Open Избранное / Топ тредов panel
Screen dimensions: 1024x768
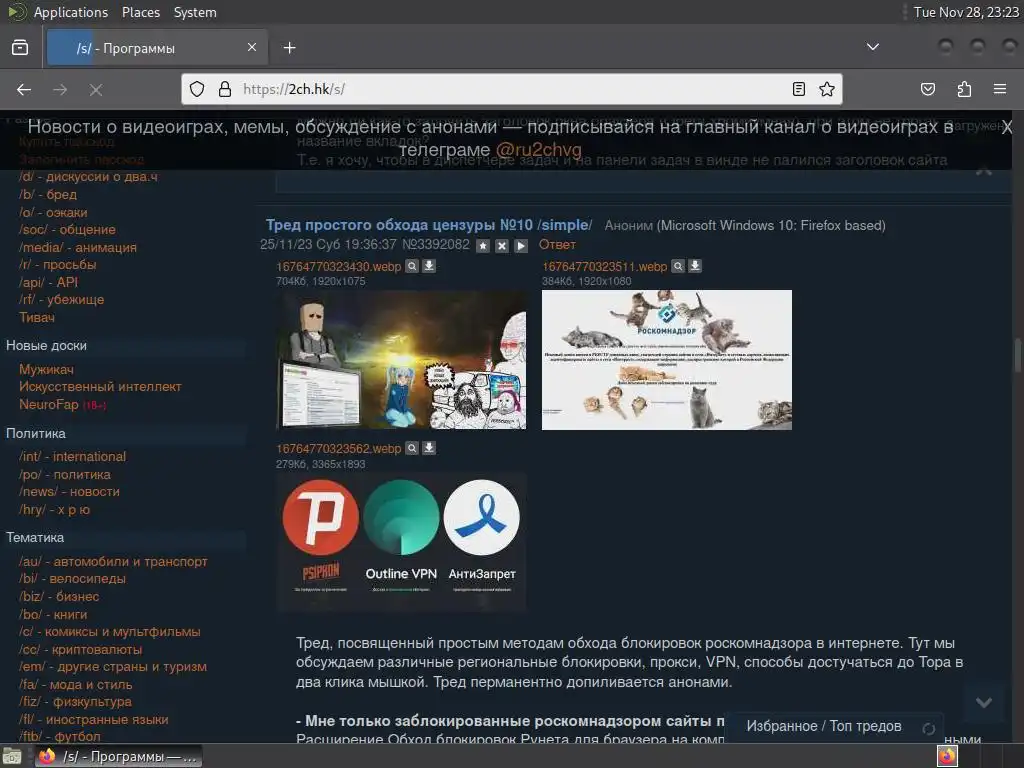coord(824,726)
